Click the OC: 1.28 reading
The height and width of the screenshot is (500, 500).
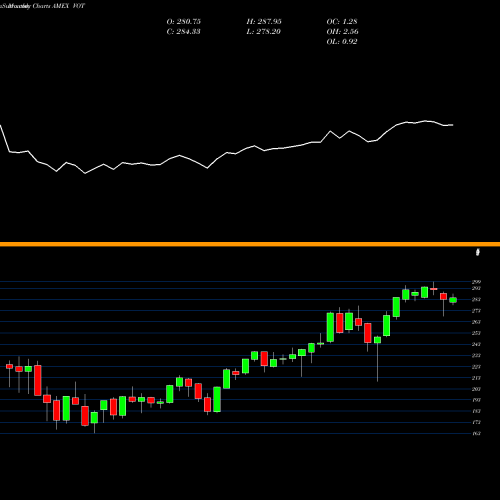click(342, 22)
